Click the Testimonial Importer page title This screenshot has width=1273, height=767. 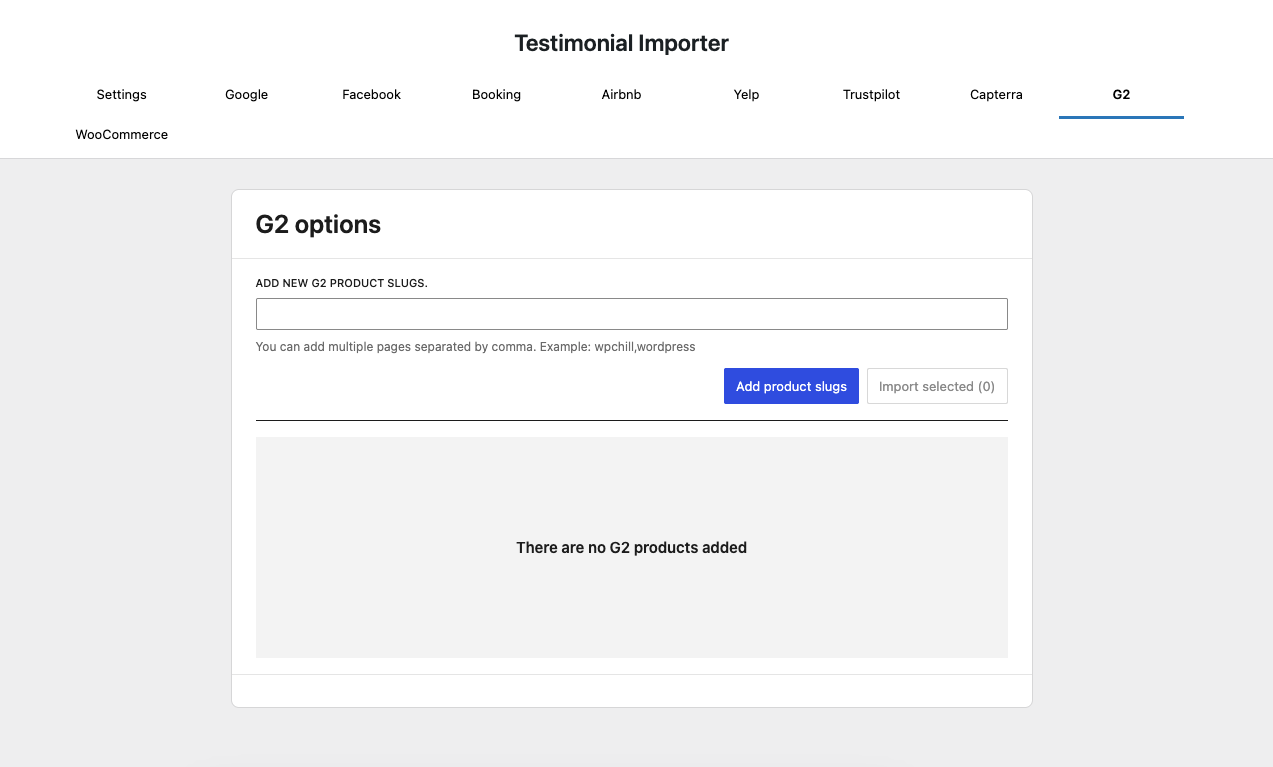[x=622, y=43]
